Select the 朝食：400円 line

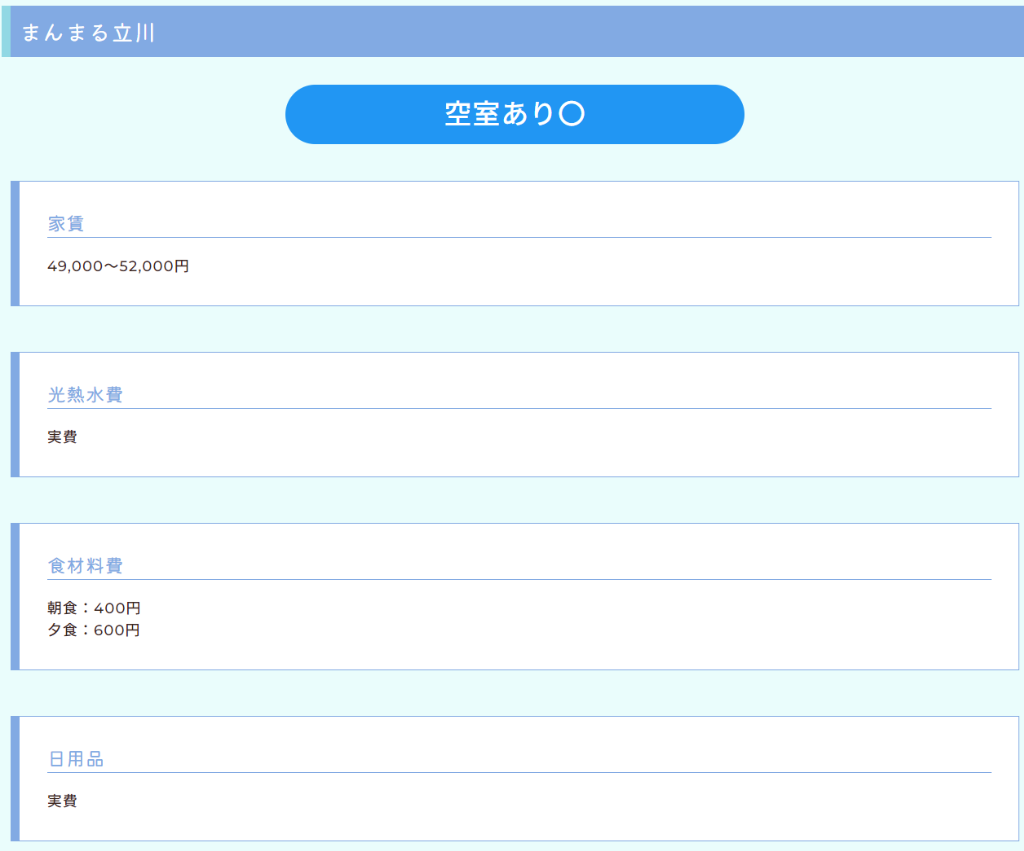94,608
